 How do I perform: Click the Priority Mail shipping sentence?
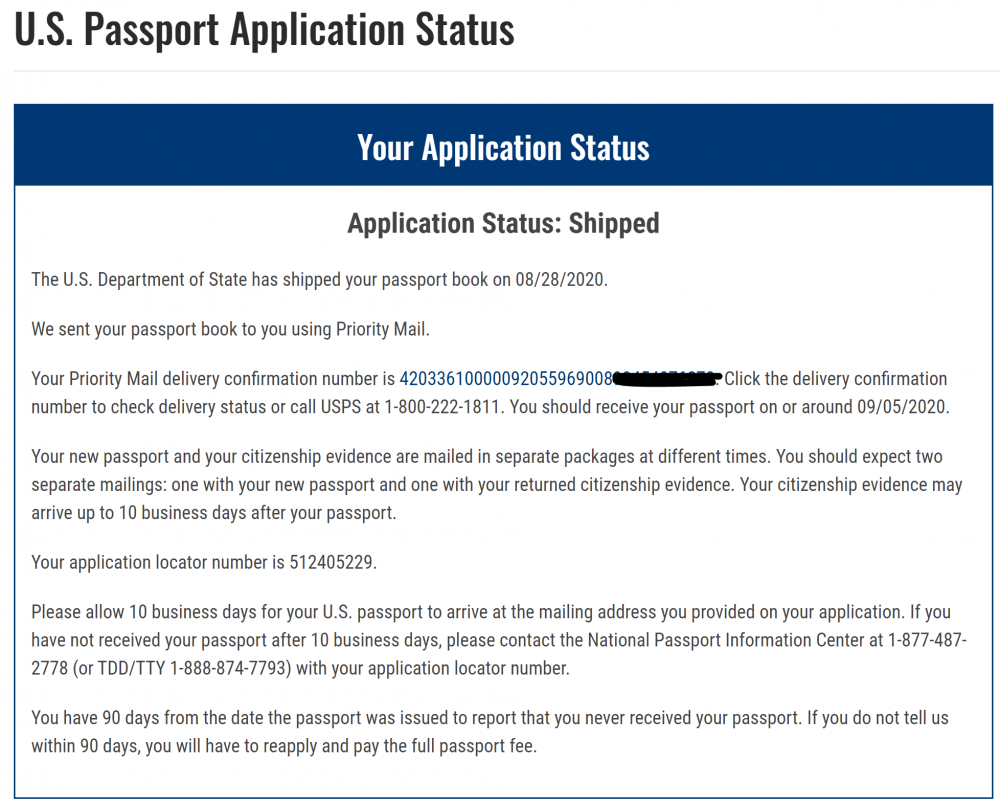230,329
